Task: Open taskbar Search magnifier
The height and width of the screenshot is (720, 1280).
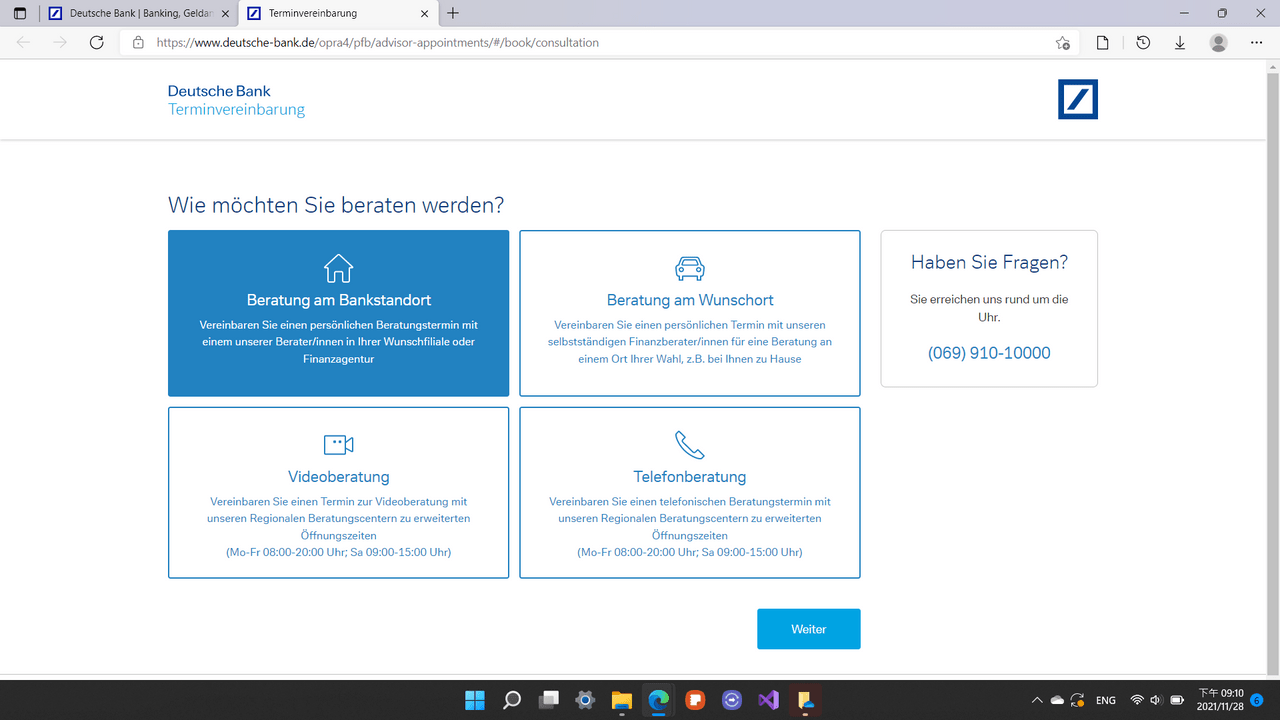Action: tap(512, 700)
